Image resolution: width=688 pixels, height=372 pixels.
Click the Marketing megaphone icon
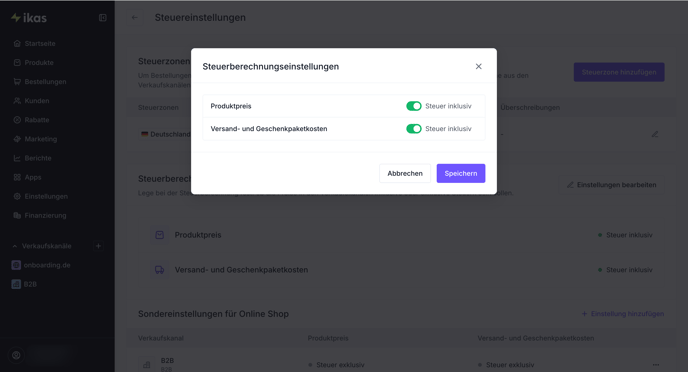coord(17,139)
